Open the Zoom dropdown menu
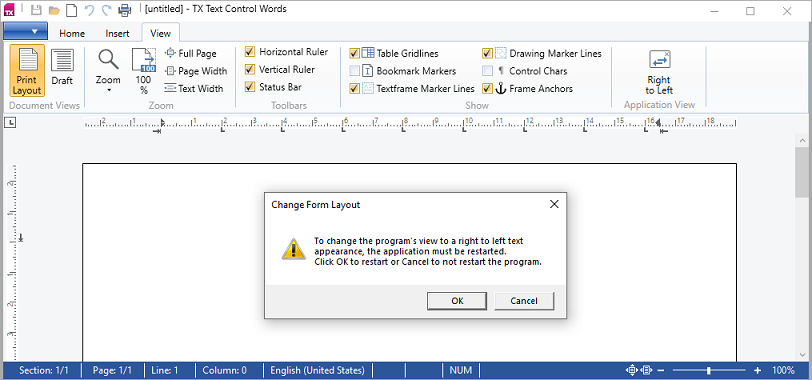The image size is (812, 380). [x=108, y=71]
